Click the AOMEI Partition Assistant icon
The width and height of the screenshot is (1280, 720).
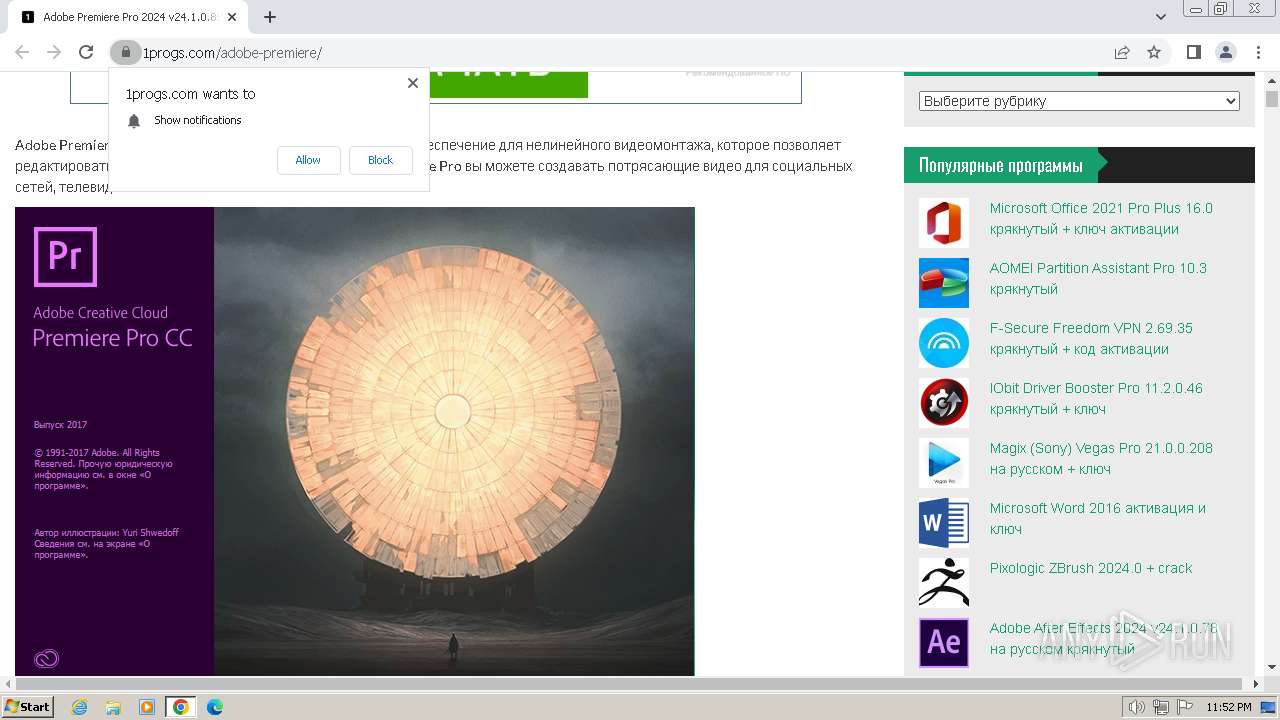click(944, 283)
